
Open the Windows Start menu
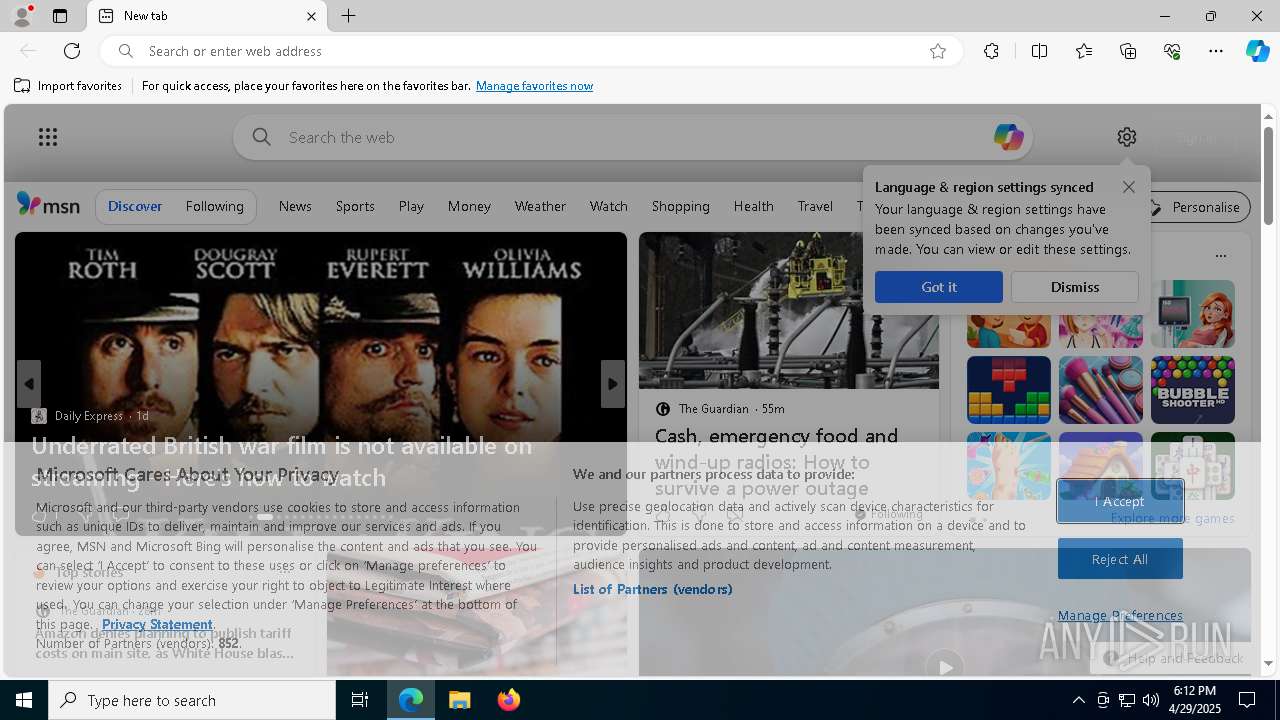click(24, 700)
